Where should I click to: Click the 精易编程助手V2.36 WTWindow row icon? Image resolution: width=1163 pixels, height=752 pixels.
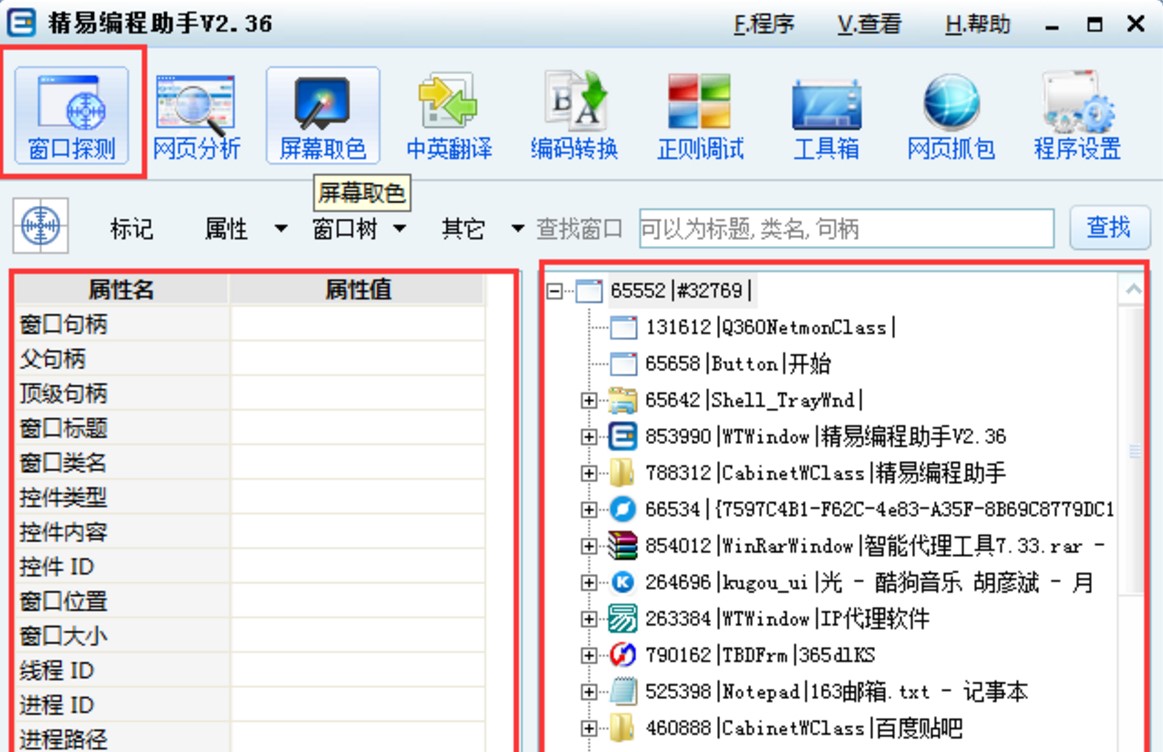tap(623, 436)
